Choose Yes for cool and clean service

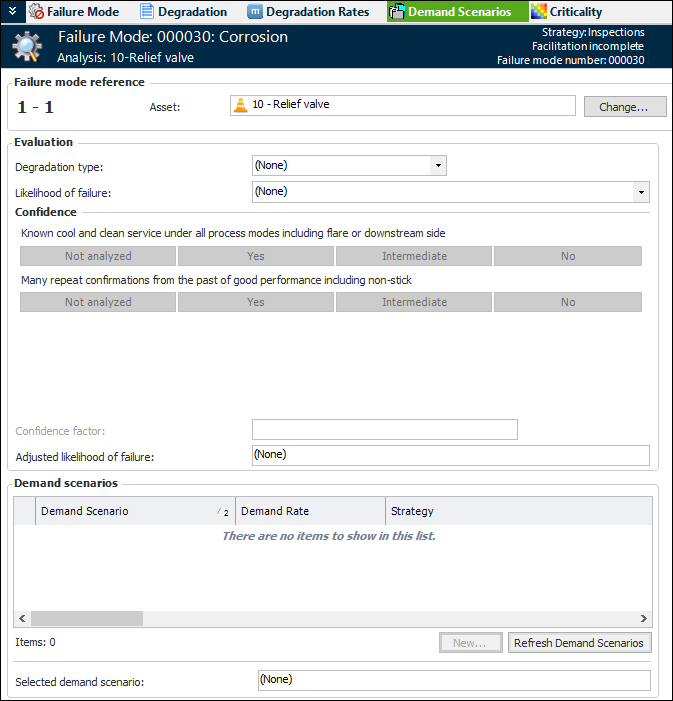coord(256,256)
